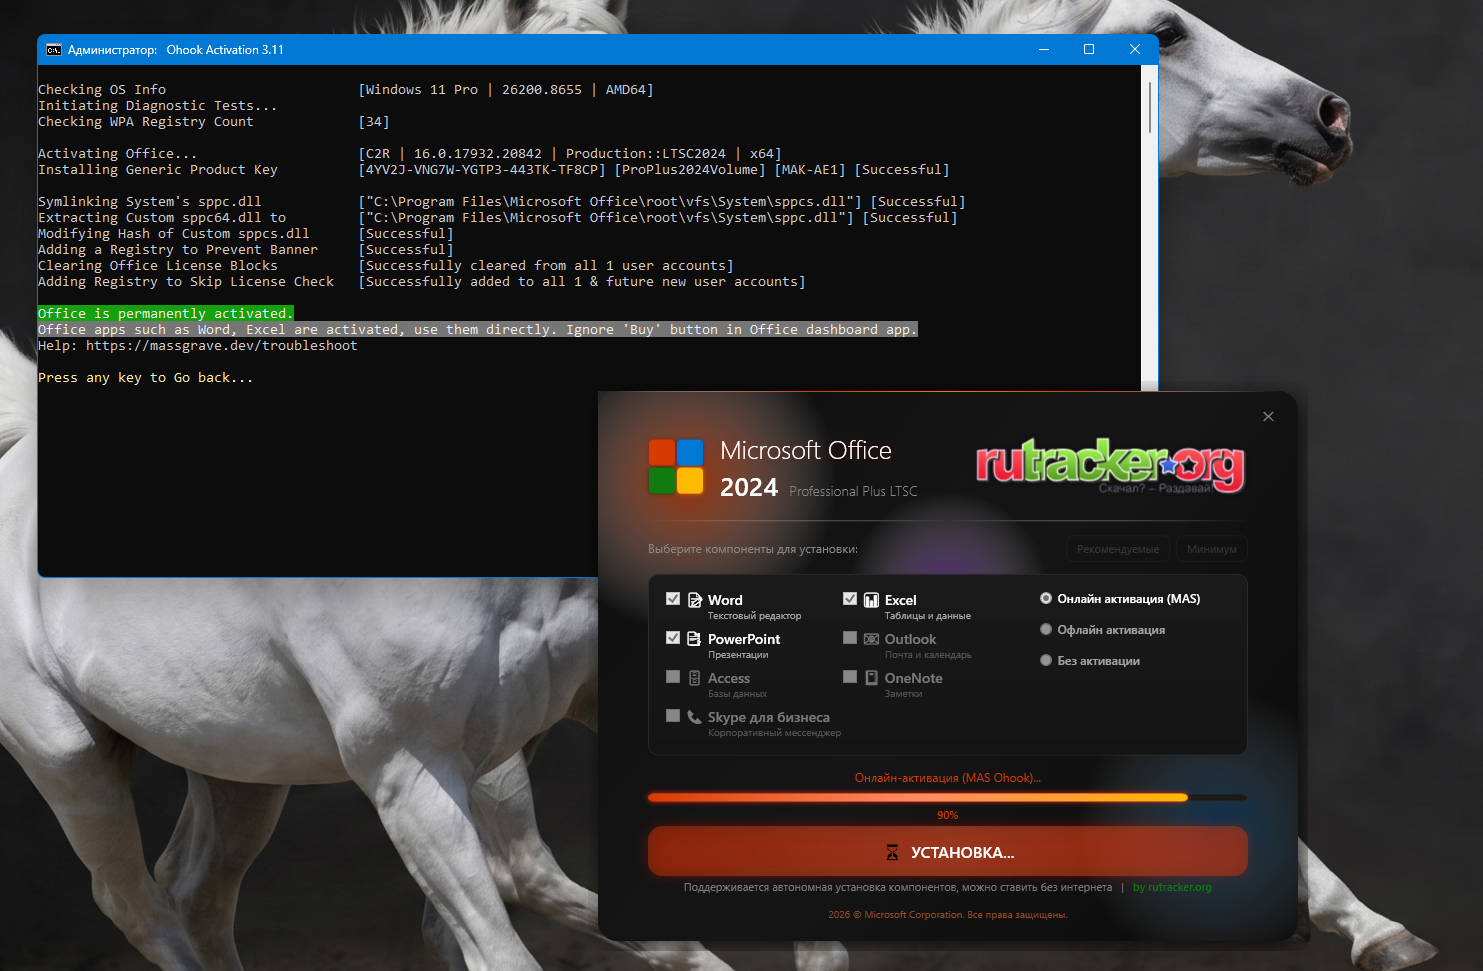Click the OneNote notebook icon in the installer
The image size is (1483, 971).
pyautogui.click(x=871, y=678)
